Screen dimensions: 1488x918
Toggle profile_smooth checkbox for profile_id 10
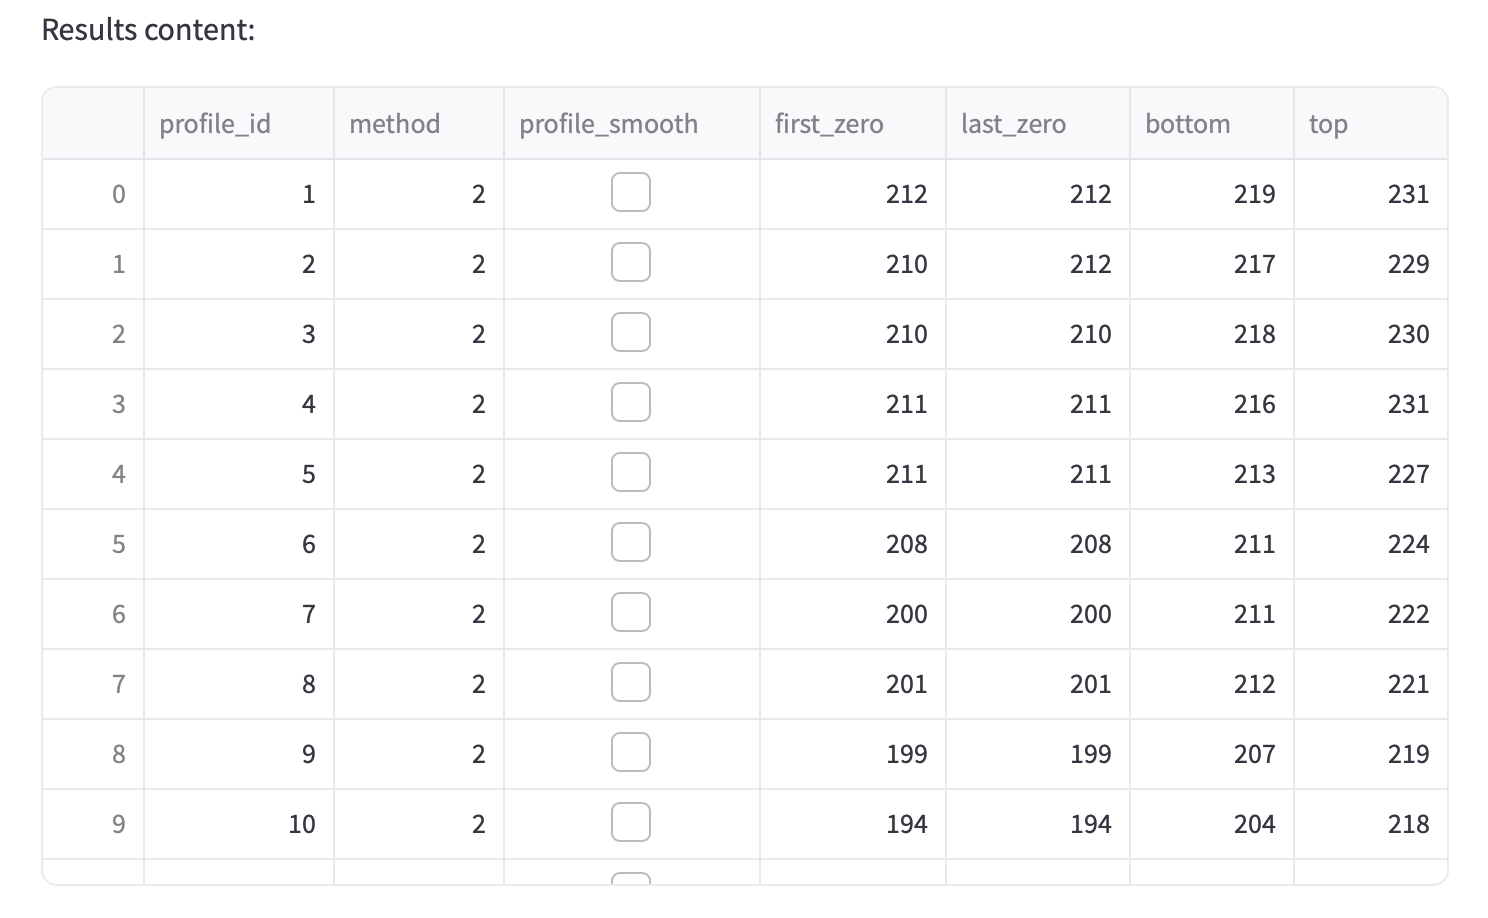(631, 822)
